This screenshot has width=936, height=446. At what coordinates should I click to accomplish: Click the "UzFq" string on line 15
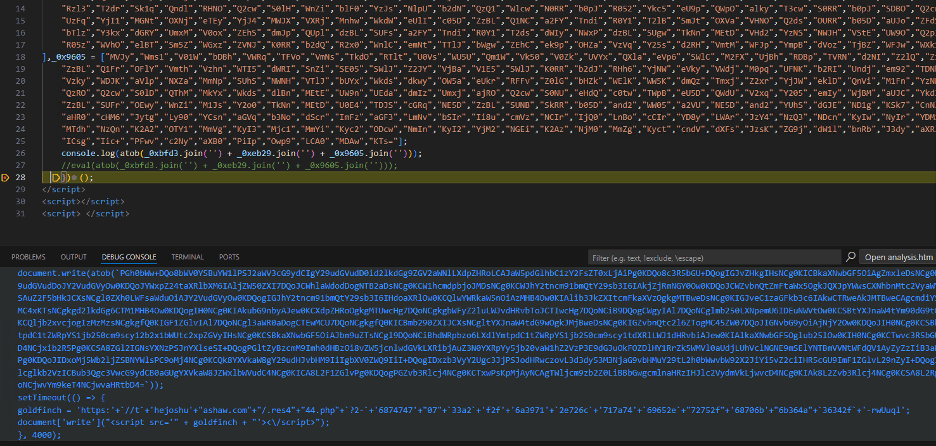(76, 21)
